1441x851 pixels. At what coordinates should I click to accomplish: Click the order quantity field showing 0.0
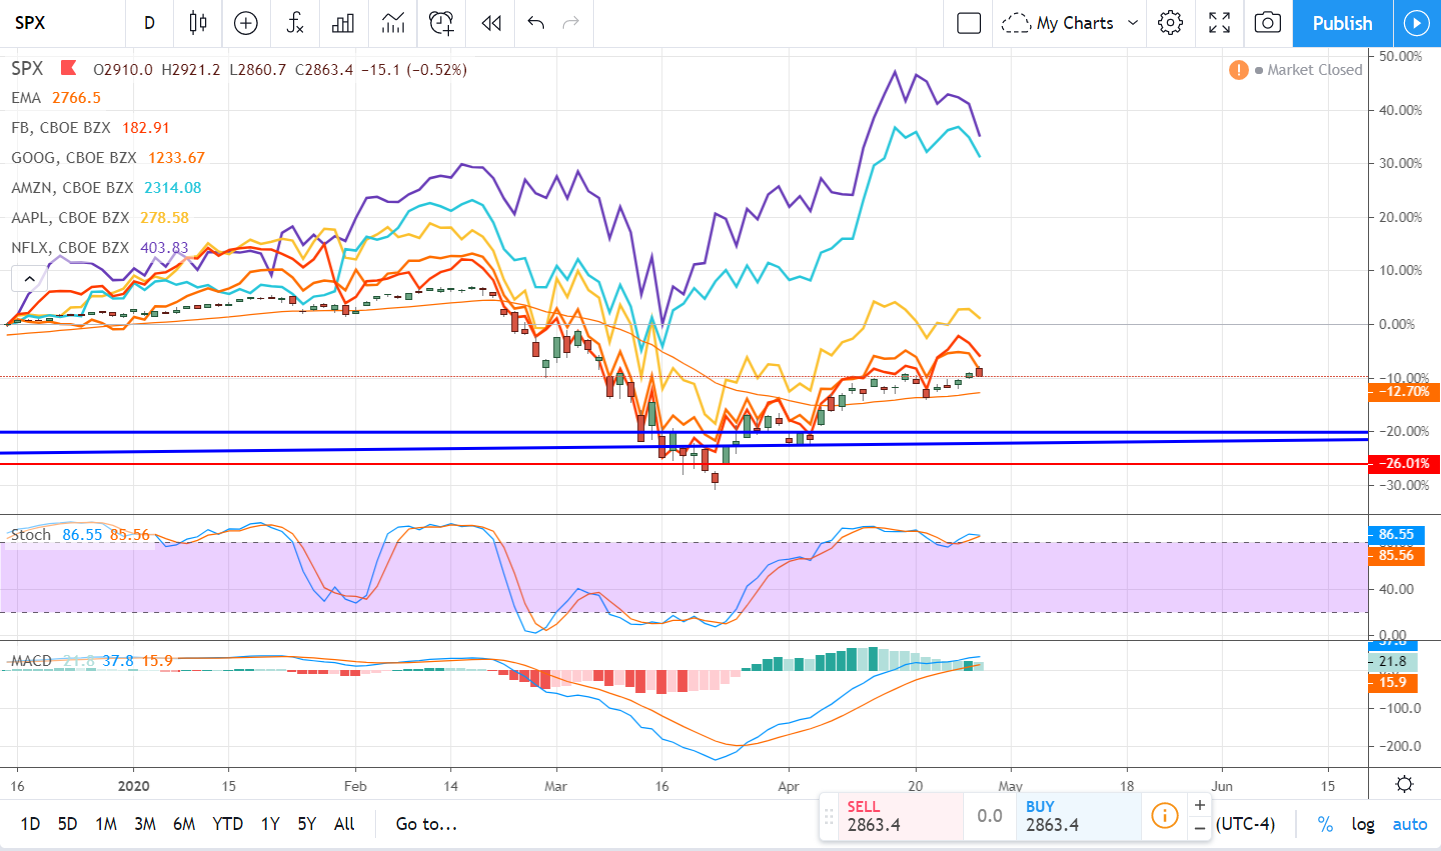pyautogui.click(x=990, y=815)
